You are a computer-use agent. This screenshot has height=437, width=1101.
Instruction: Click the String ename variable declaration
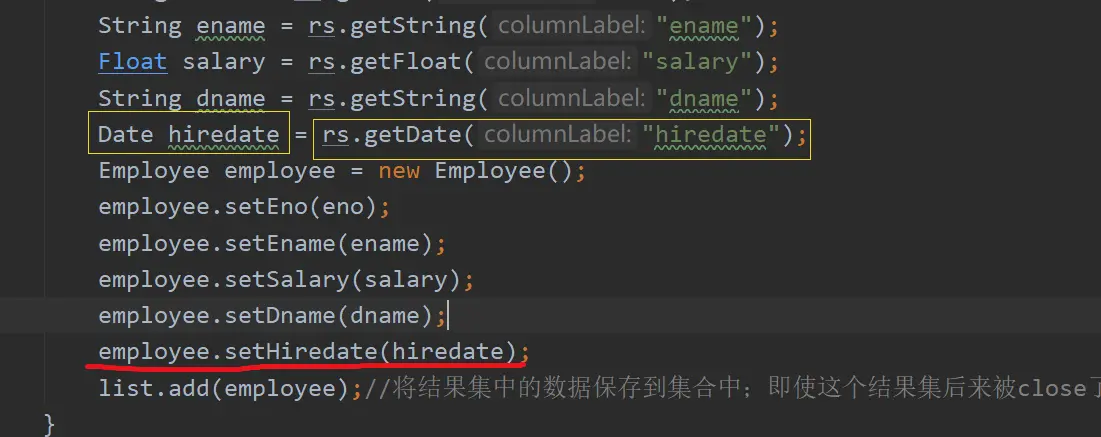point(182,26)
